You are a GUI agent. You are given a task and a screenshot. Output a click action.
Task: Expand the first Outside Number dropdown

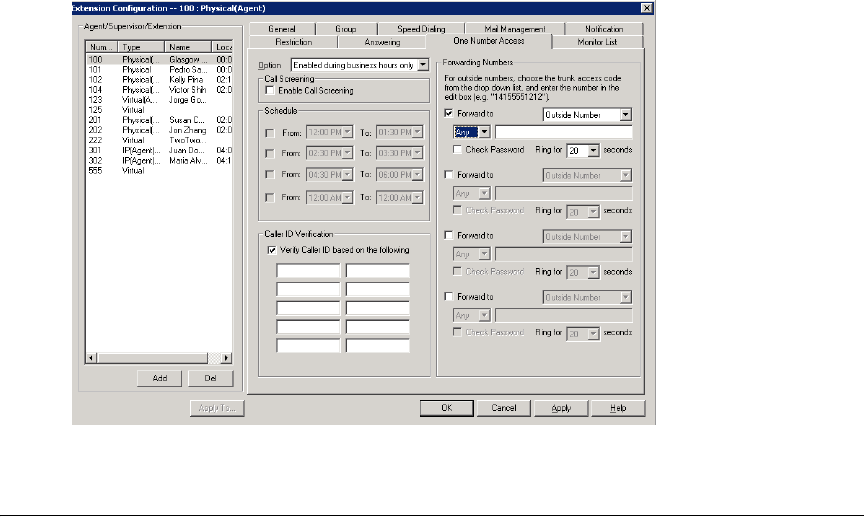pos(625,114)
